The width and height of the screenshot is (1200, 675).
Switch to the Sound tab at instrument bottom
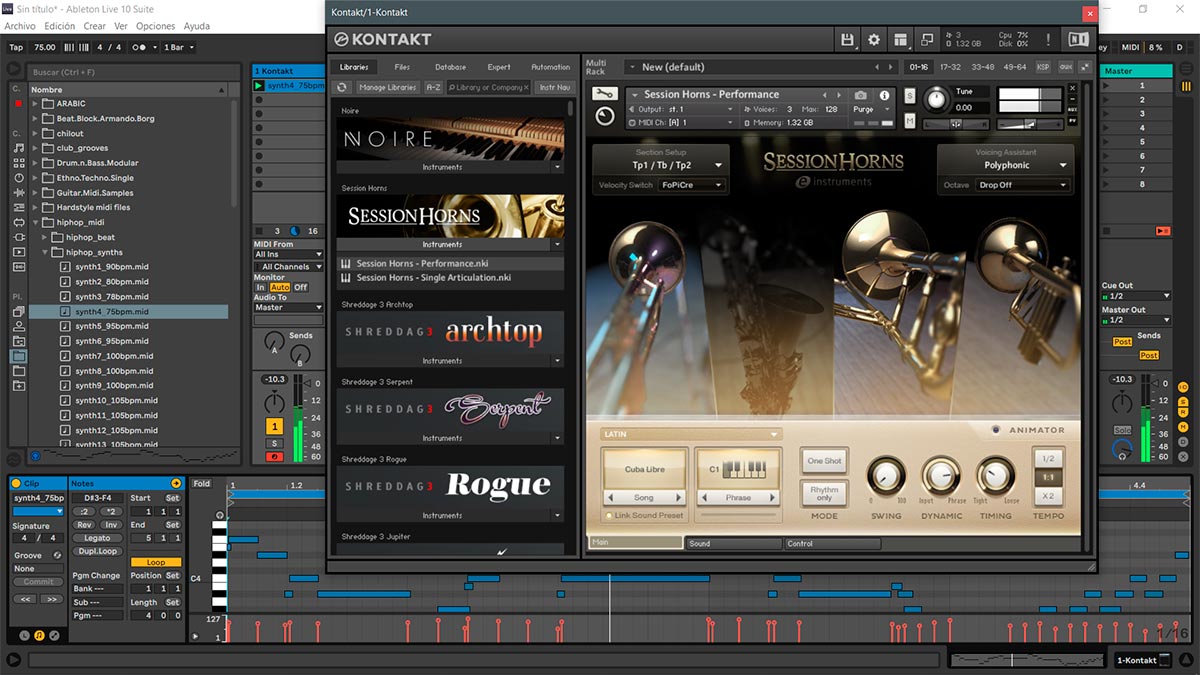click(733, 544)
